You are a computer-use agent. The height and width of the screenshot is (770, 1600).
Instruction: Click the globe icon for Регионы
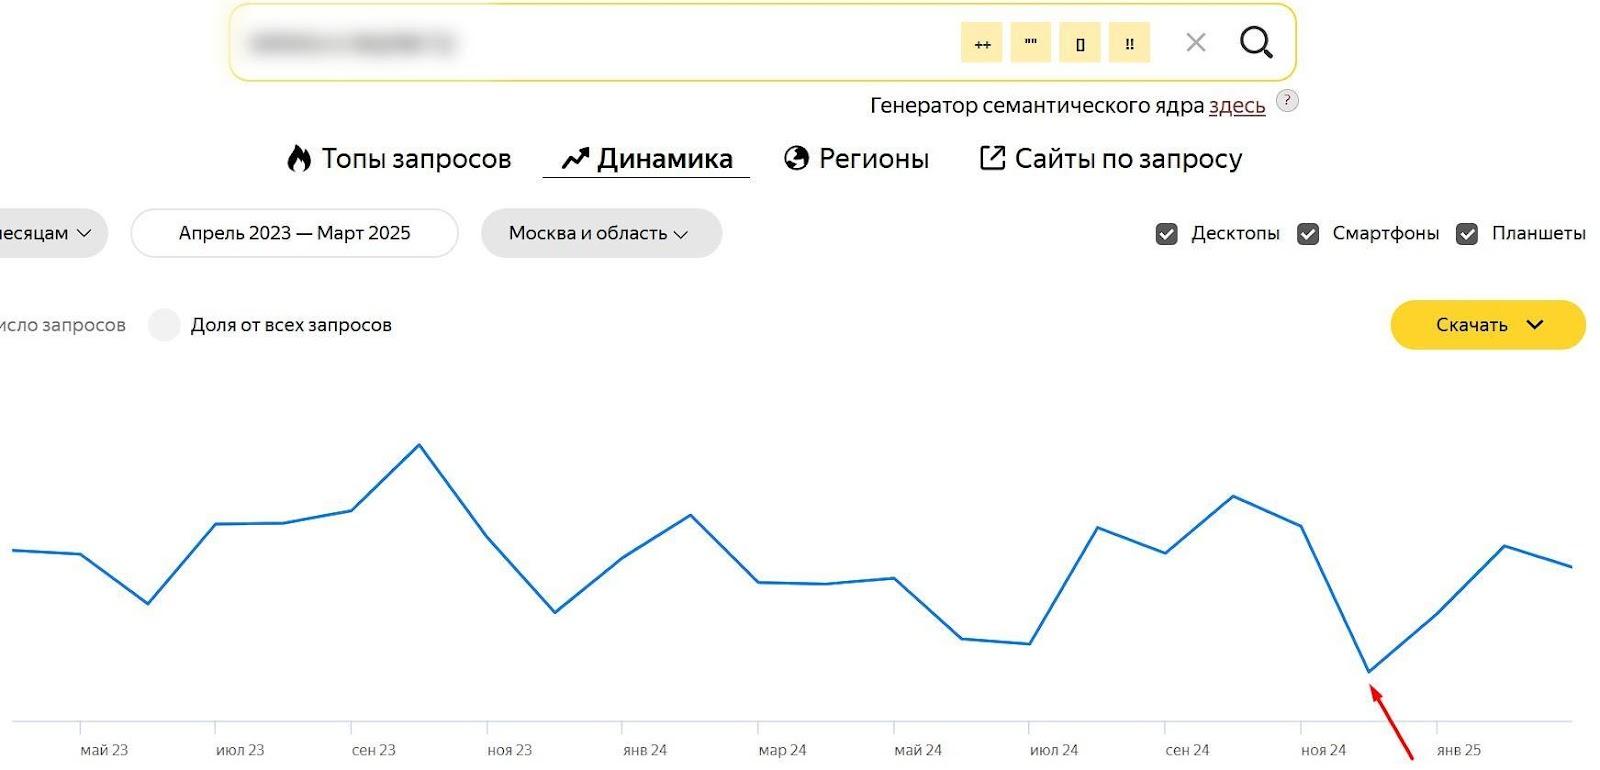point(796,159)
